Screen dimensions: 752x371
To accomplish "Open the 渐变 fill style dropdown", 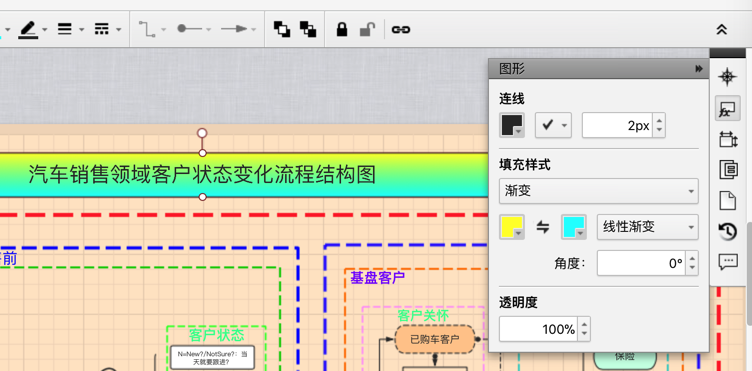I will coord(599,191).
